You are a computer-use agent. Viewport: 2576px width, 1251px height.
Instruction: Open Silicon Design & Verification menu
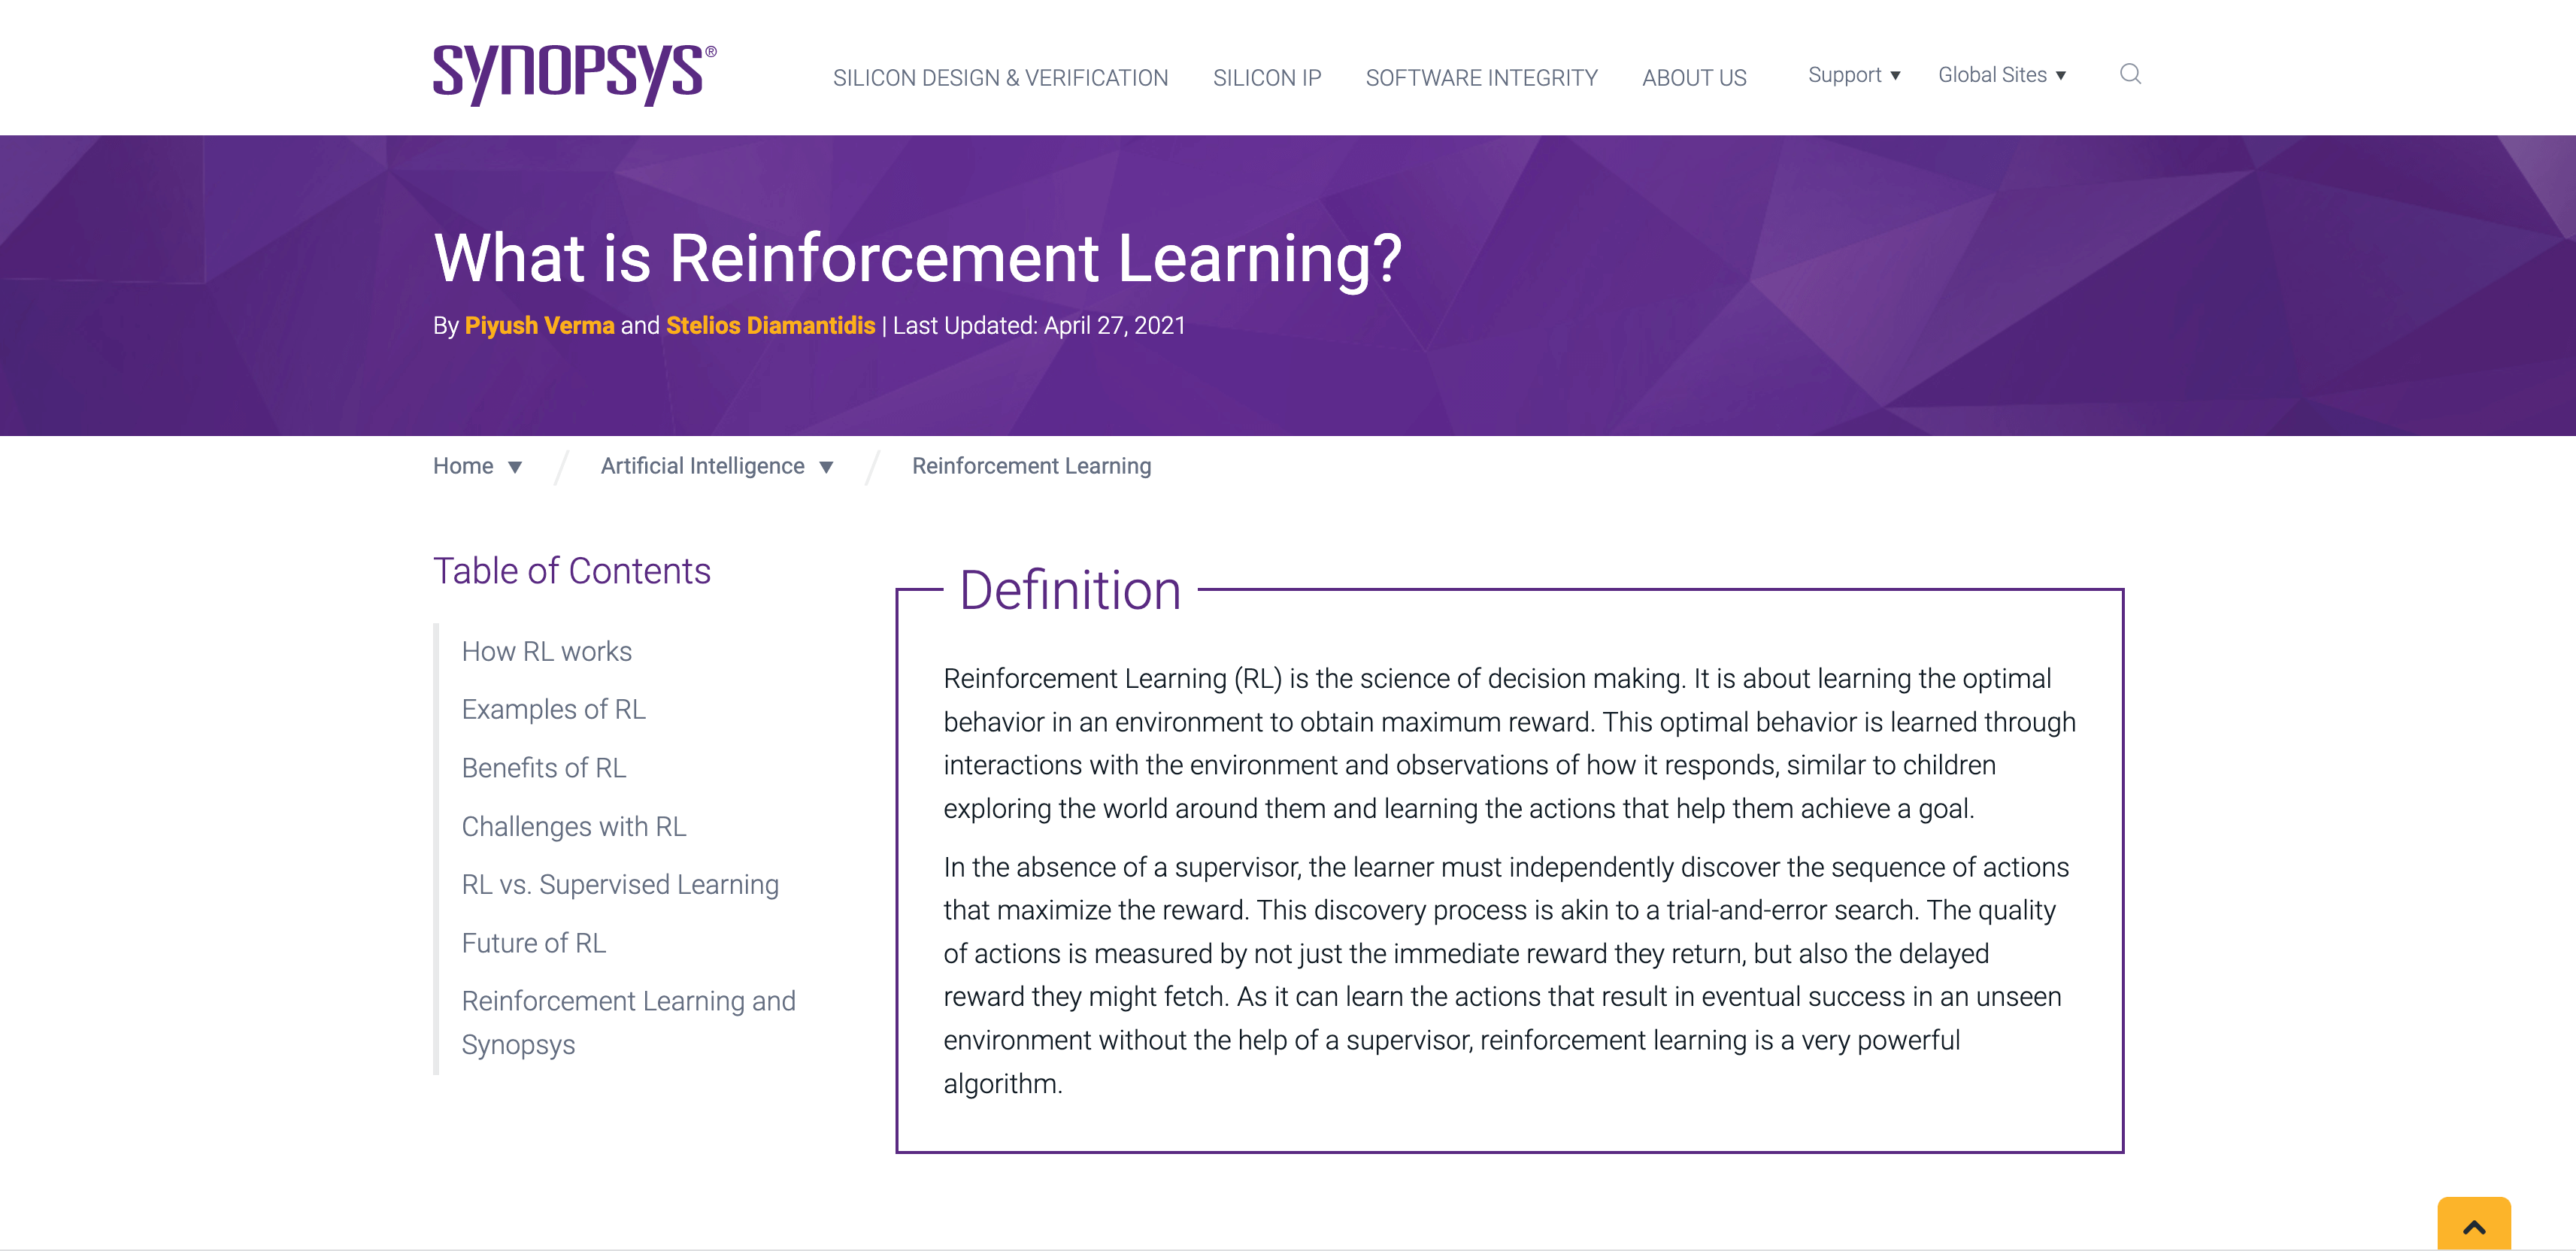pos(1000,78)
